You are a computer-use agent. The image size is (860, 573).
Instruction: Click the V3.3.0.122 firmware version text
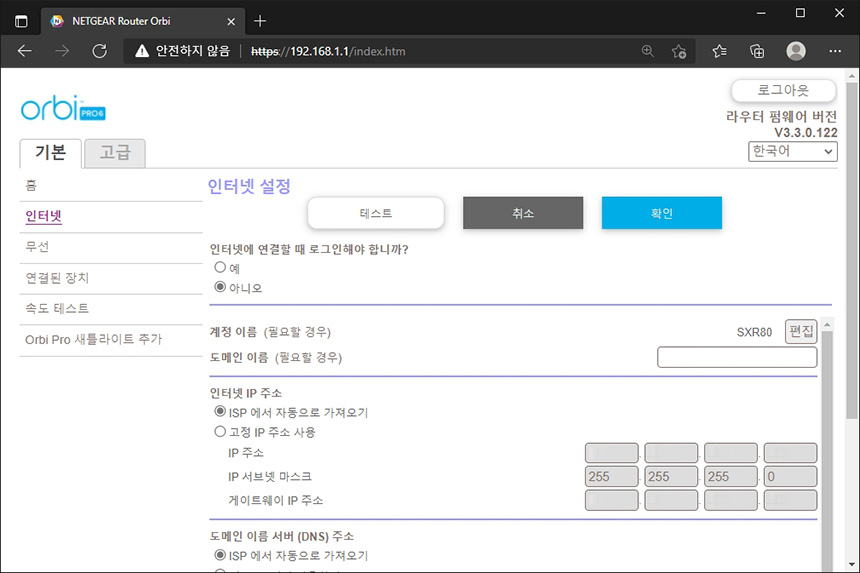pyautogui.click(x=806, y=133)
